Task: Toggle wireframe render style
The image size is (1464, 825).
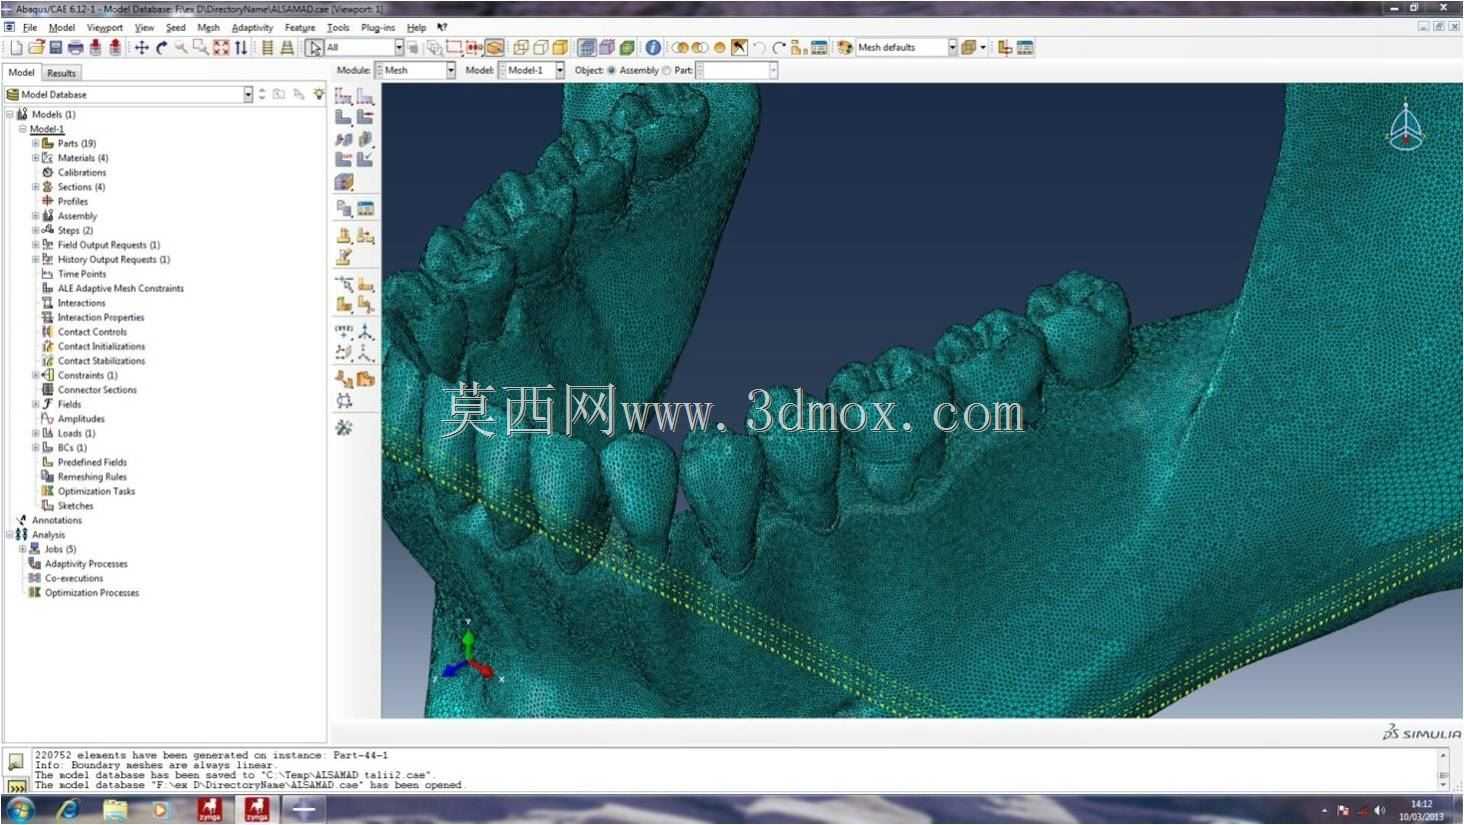Action: pos(521,47)
